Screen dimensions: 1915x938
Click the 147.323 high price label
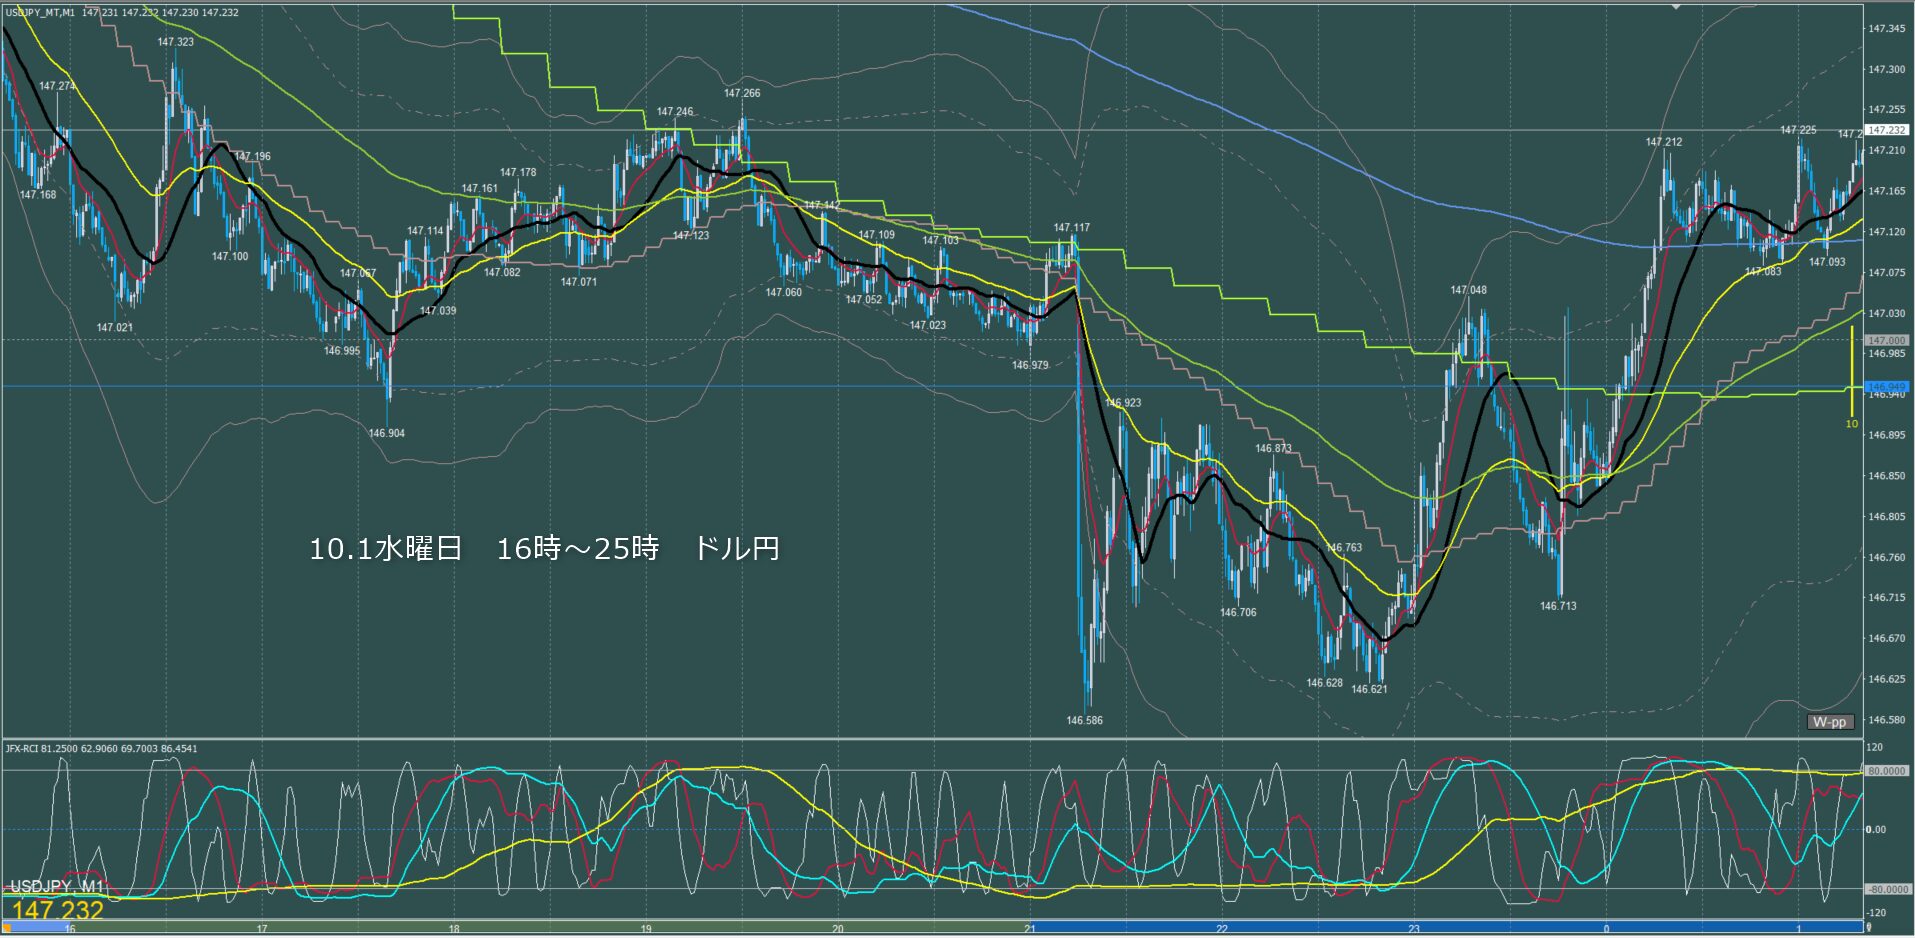click(176, 42)
